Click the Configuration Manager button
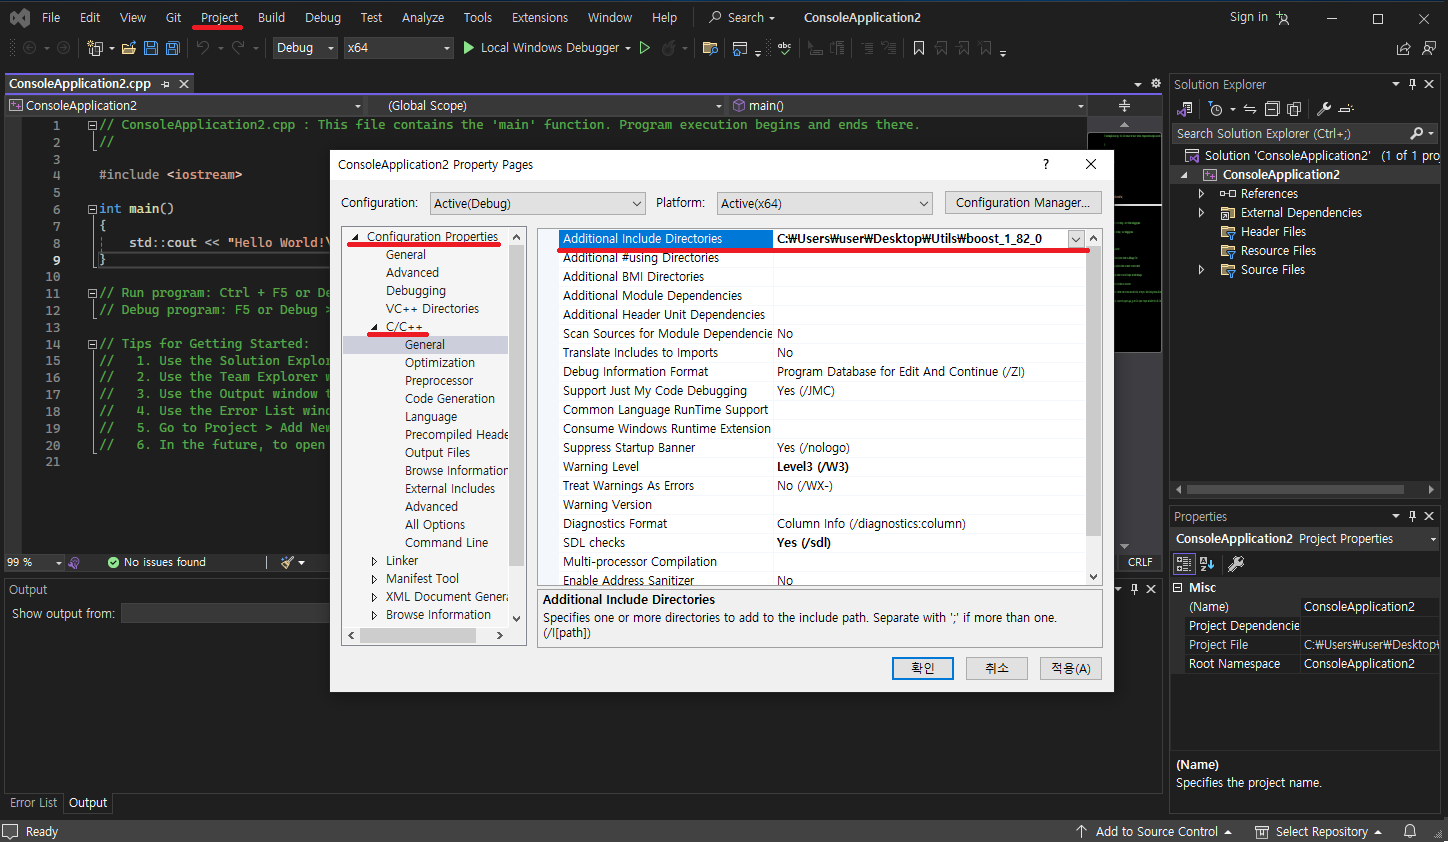Image resolution: width=1448 pixels, height=842 pixels. click(1023, 202)
